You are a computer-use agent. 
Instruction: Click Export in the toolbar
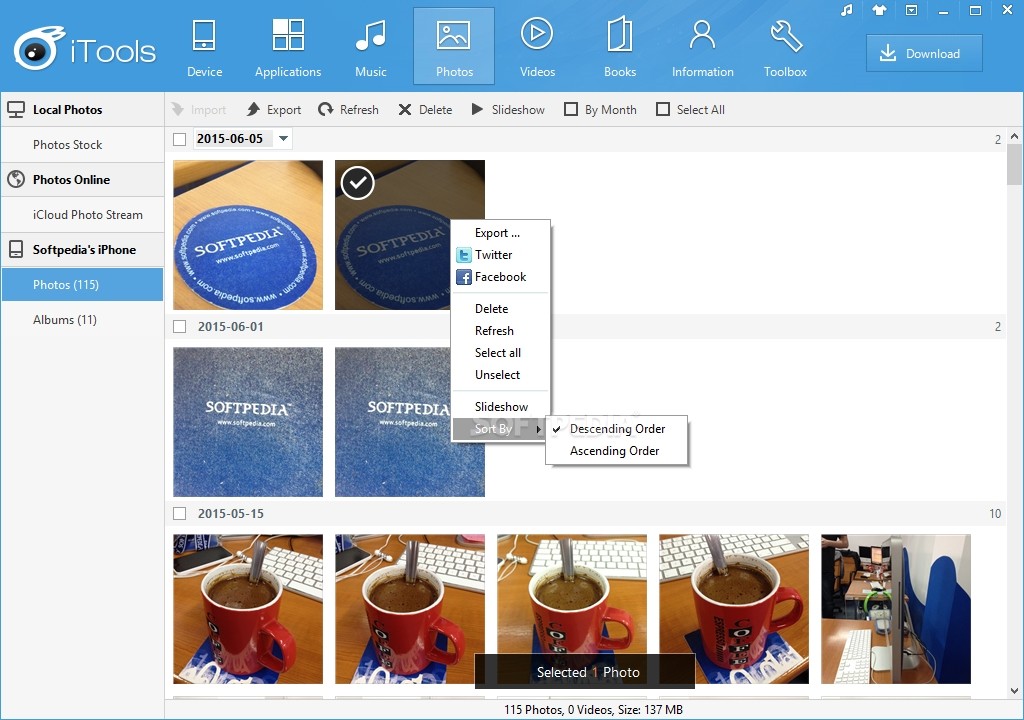click(x=274, y=110)
